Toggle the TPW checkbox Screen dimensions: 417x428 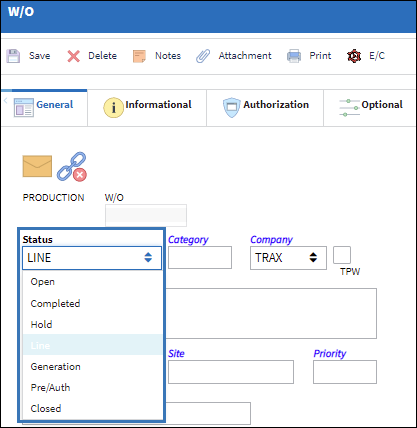pyautogui.click(x=342, y=255)
